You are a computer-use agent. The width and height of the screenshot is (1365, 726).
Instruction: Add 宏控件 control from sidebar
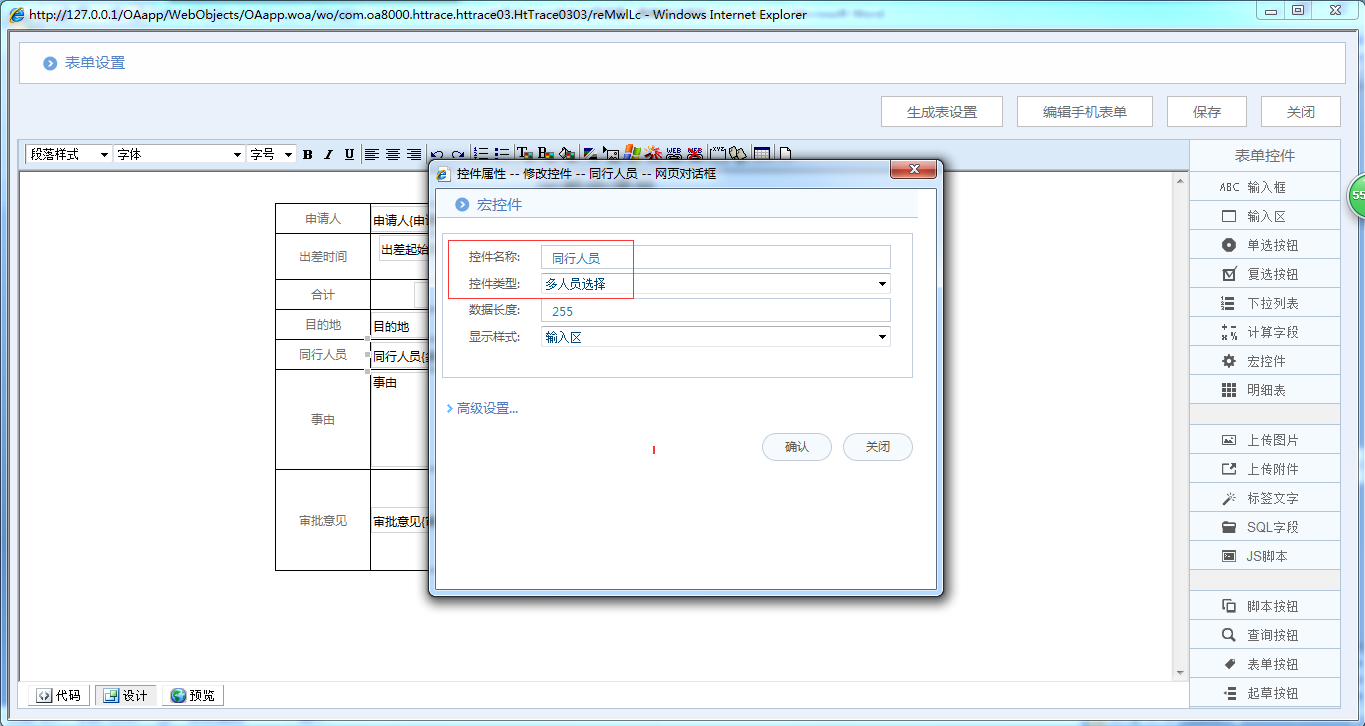point(1264,361)
